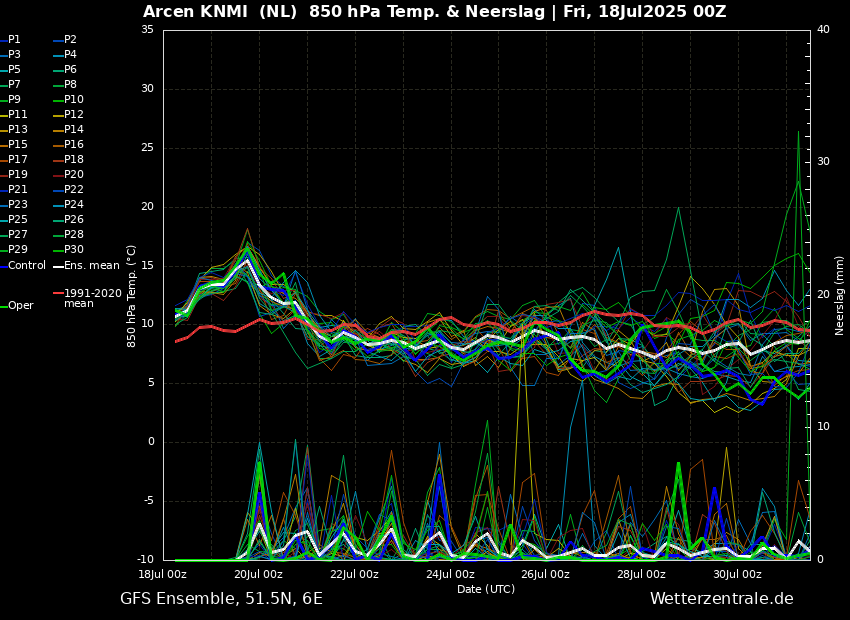Screen dimensions: 850x620
Task: Click the GFS Ensemble, 51.5N, 6E caption
Action: point(221,599)
